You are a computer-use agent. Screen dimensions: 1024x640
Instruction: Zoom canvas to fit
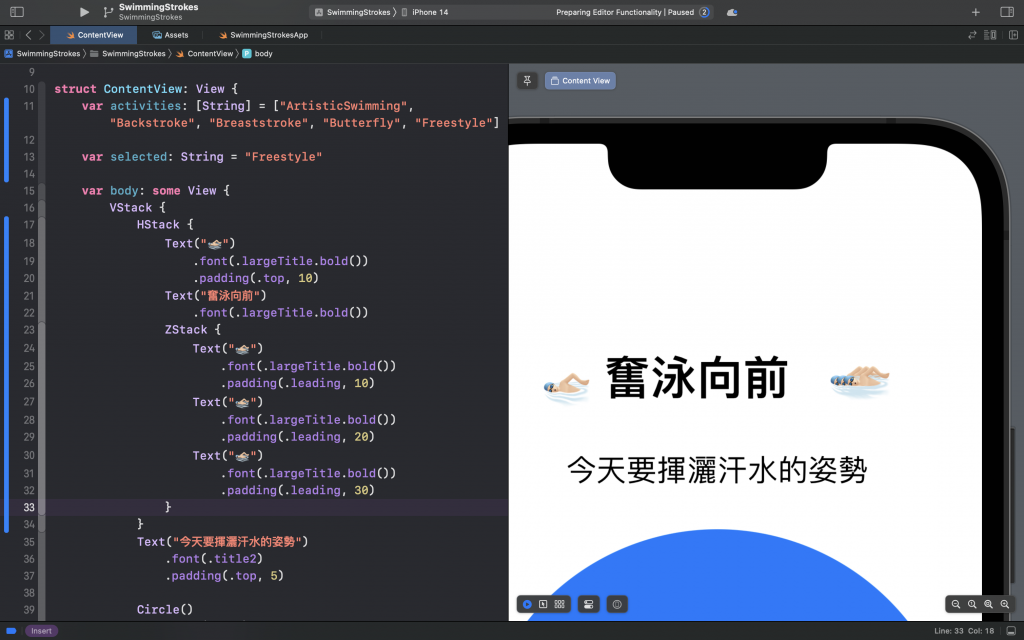(988, 604)
